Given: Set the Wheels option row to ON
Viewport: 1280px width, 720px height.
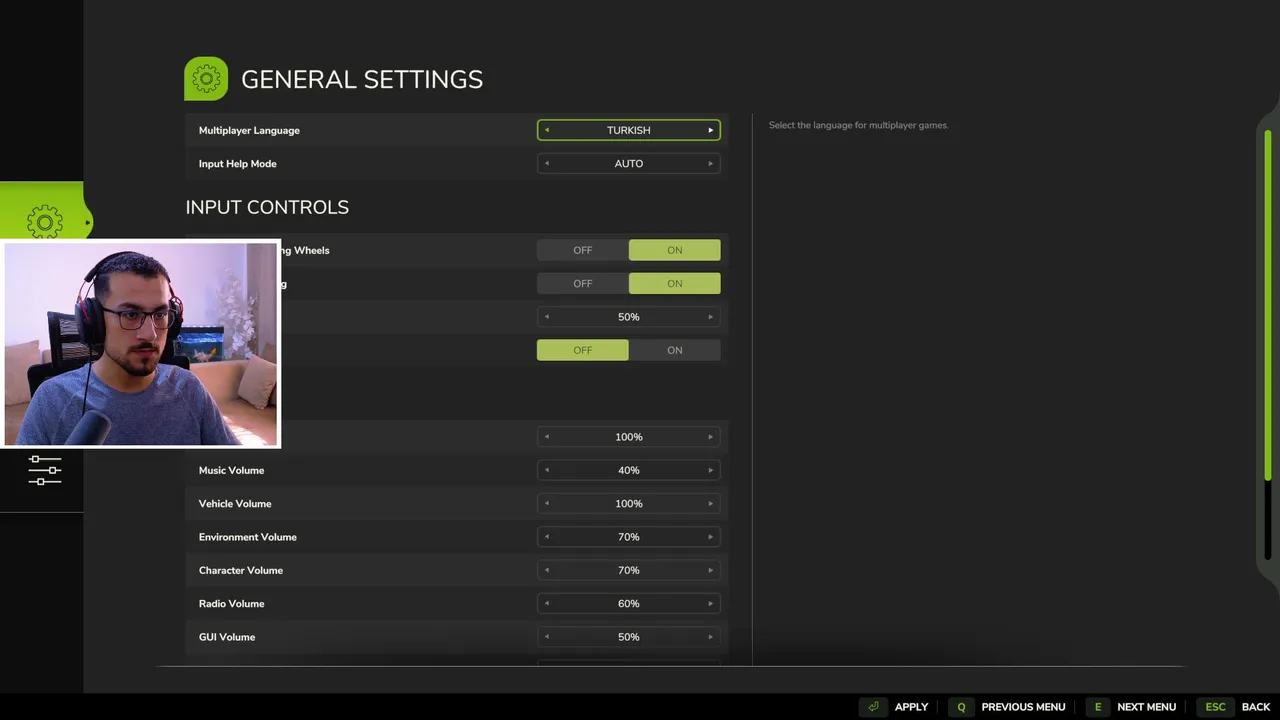Looking at the screenshot, I should click(x=675, y=250).
